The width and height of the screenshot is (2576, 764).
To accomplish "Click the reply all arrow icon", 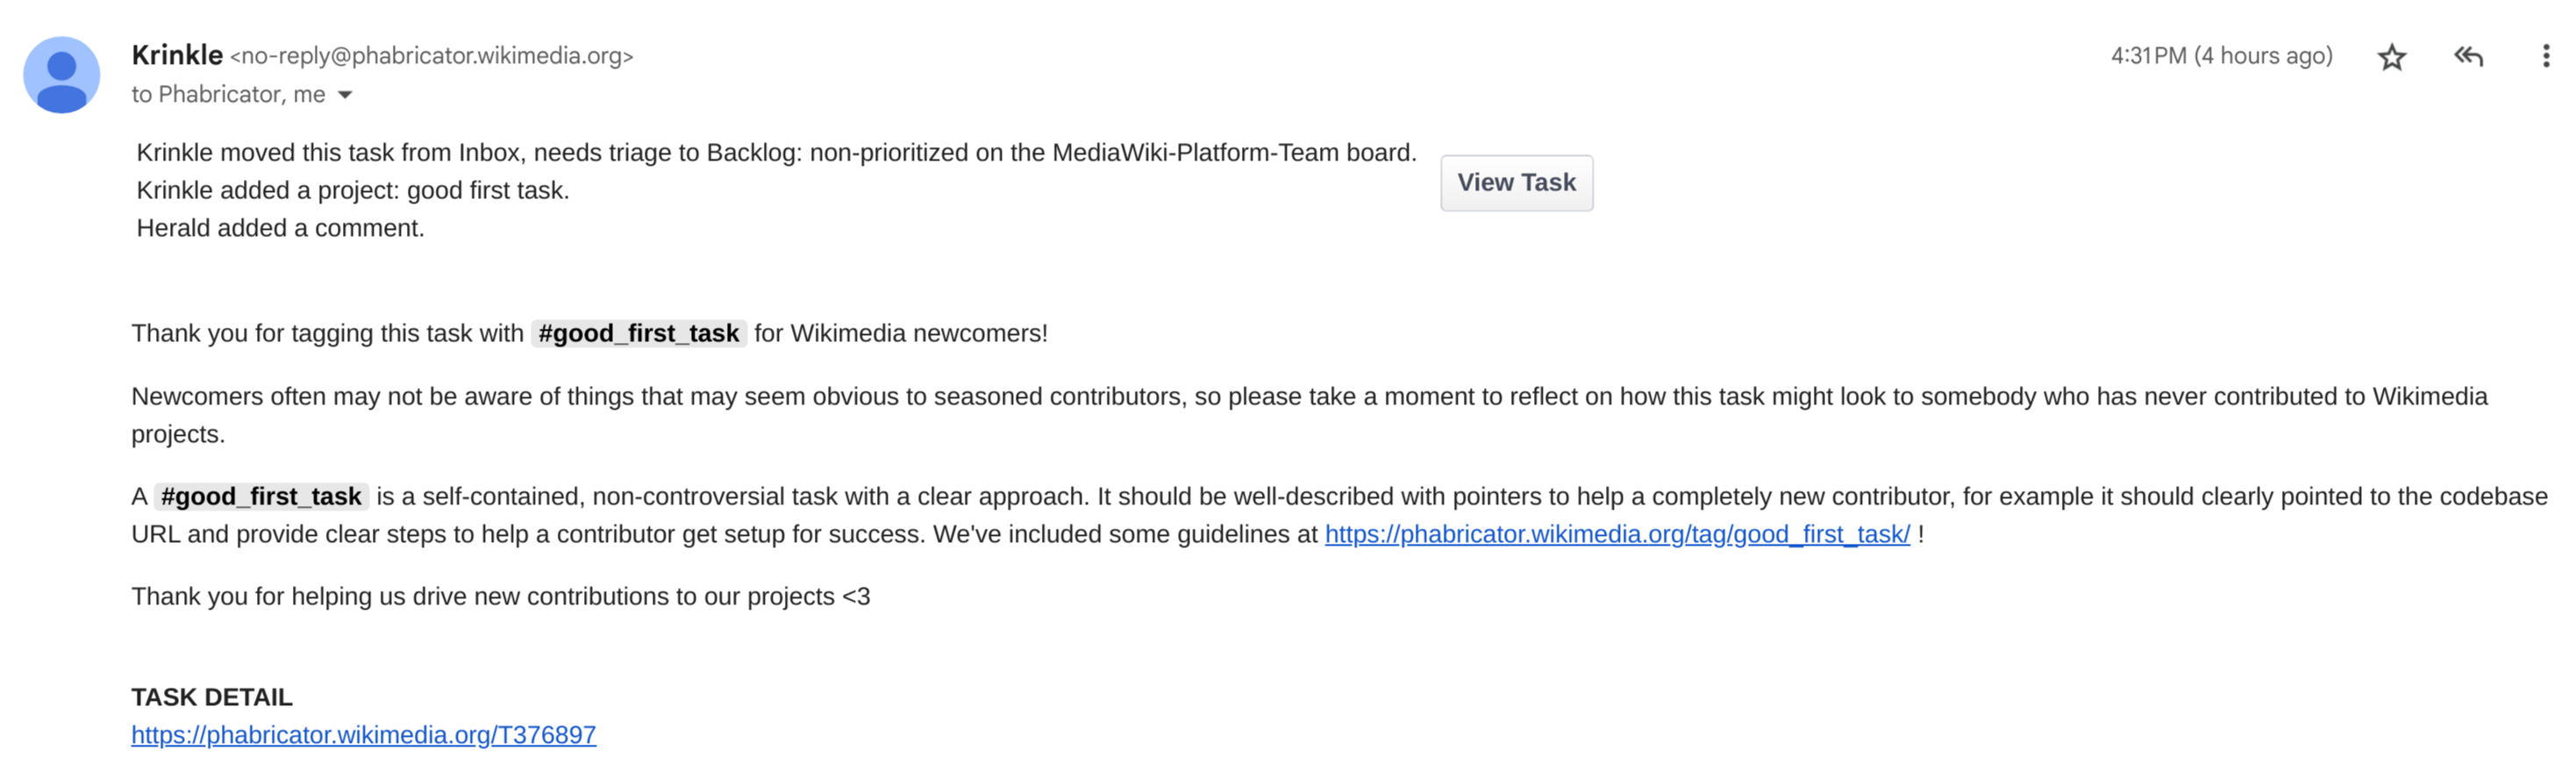I will point(2468,56).
